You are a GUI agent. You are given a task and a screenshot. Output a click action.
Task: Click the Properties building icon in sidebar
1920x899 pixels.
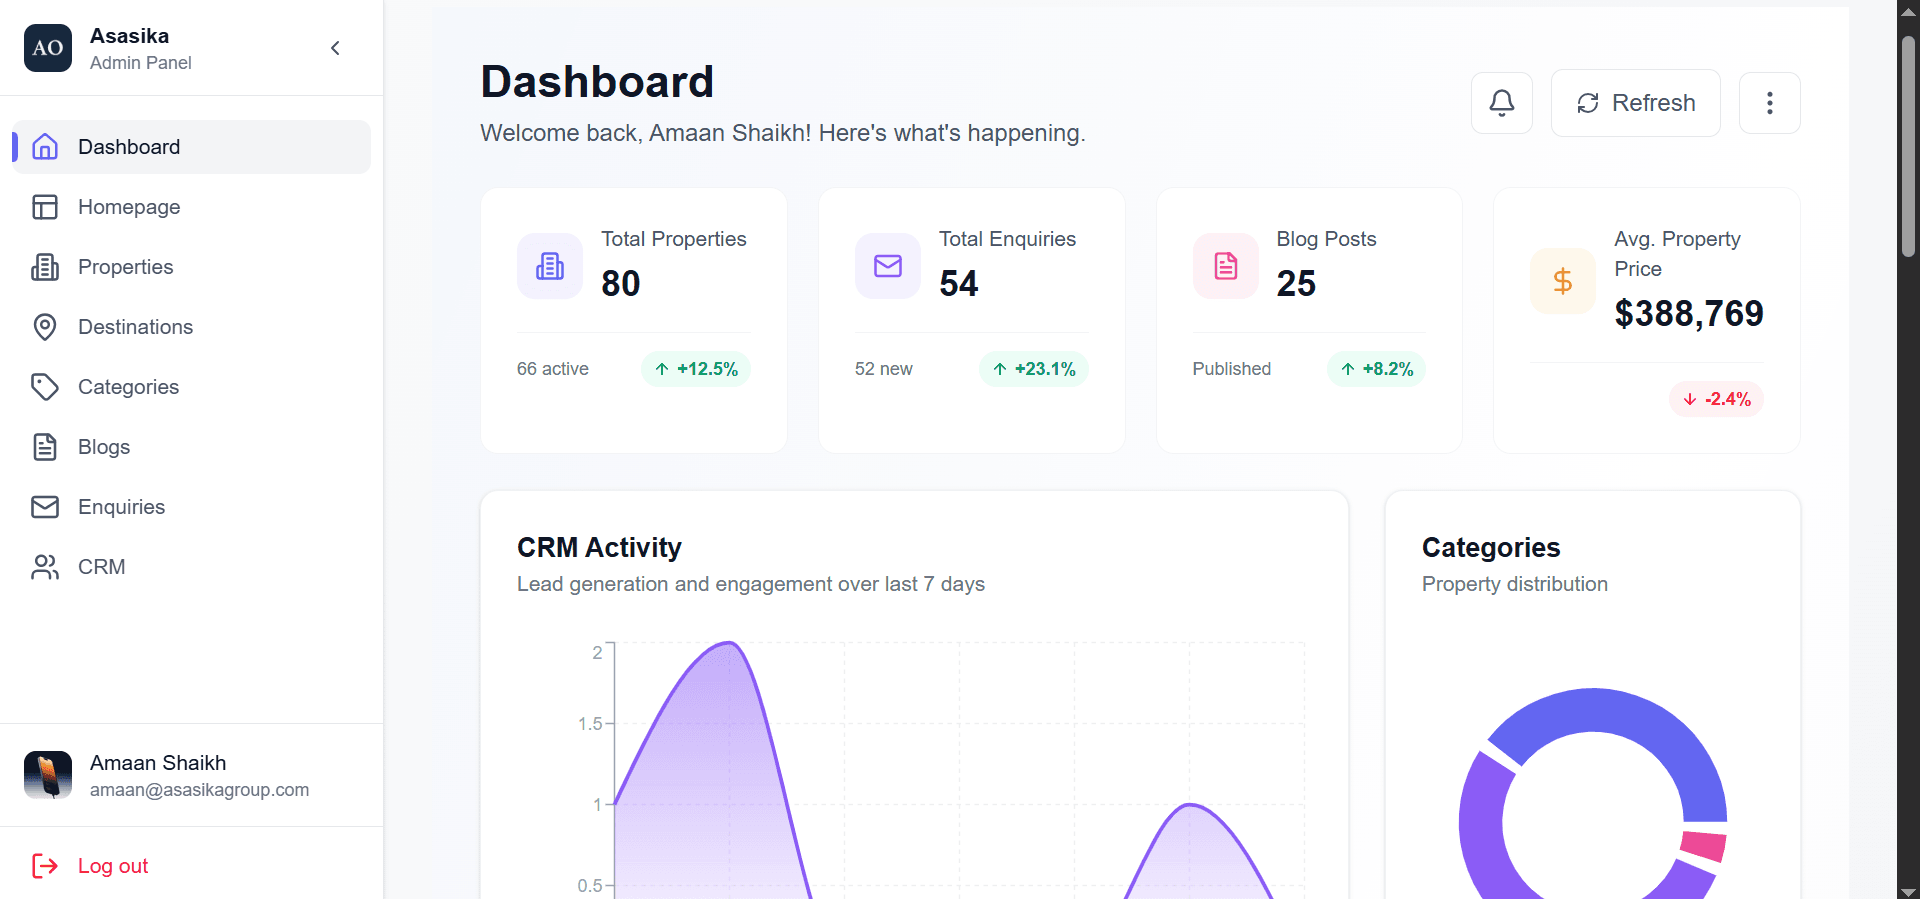(45, 267)
